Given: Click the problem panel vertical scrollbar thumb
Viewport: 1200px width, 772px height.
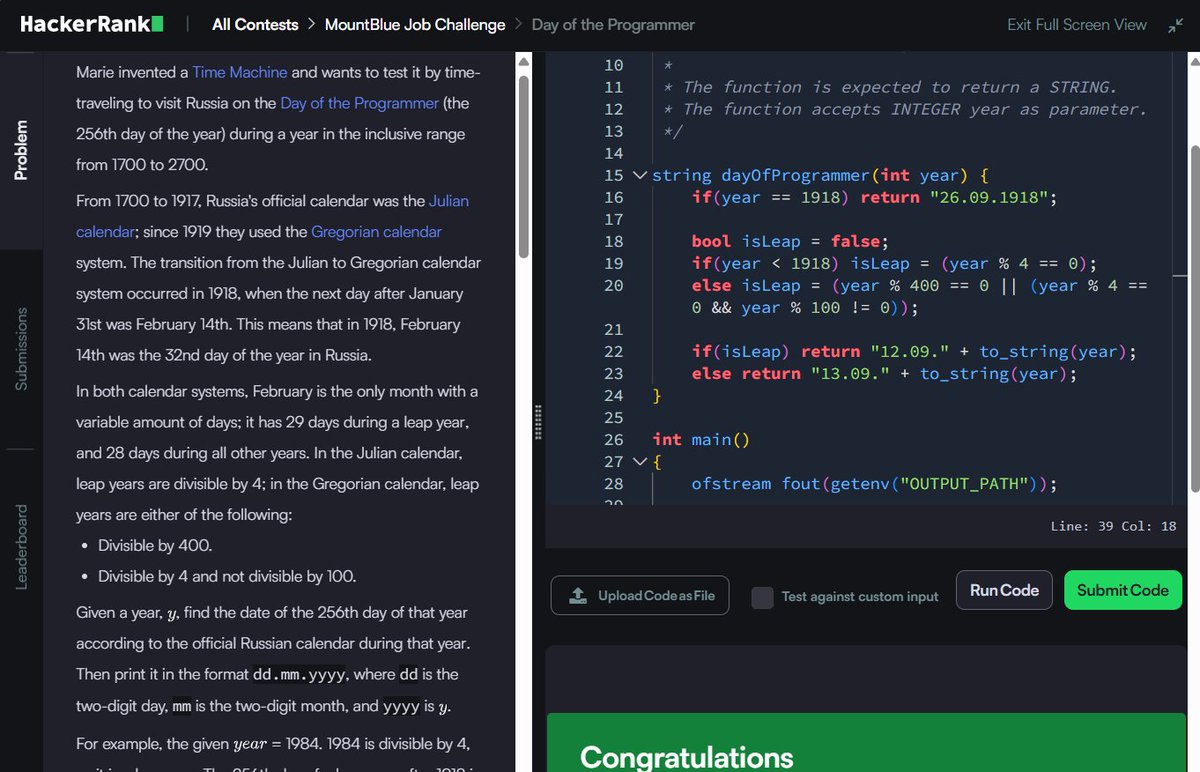Looking at the screenshot, I should pyautogui.click(x=522, y=165).
